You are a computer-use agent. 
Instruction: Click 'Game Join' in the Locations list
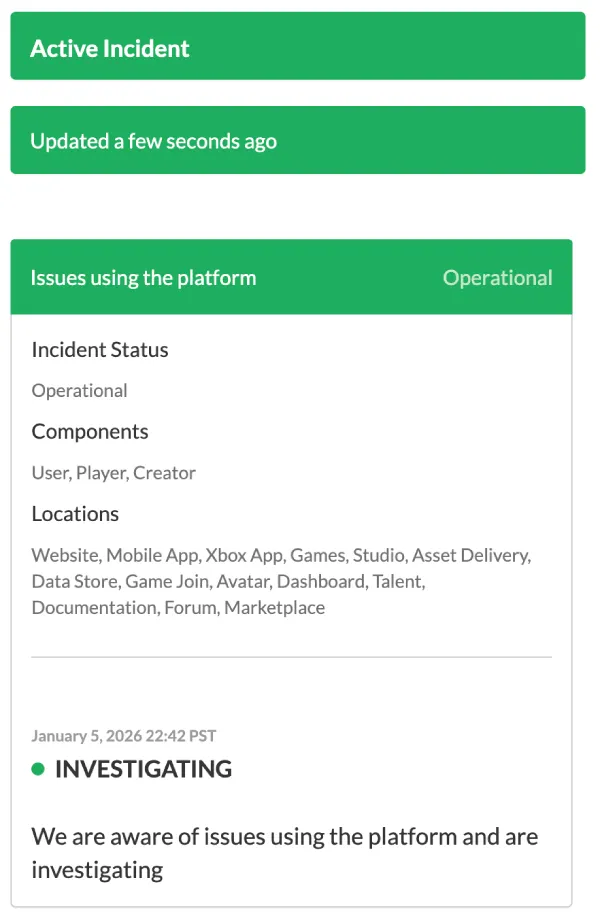click(166, 581)
